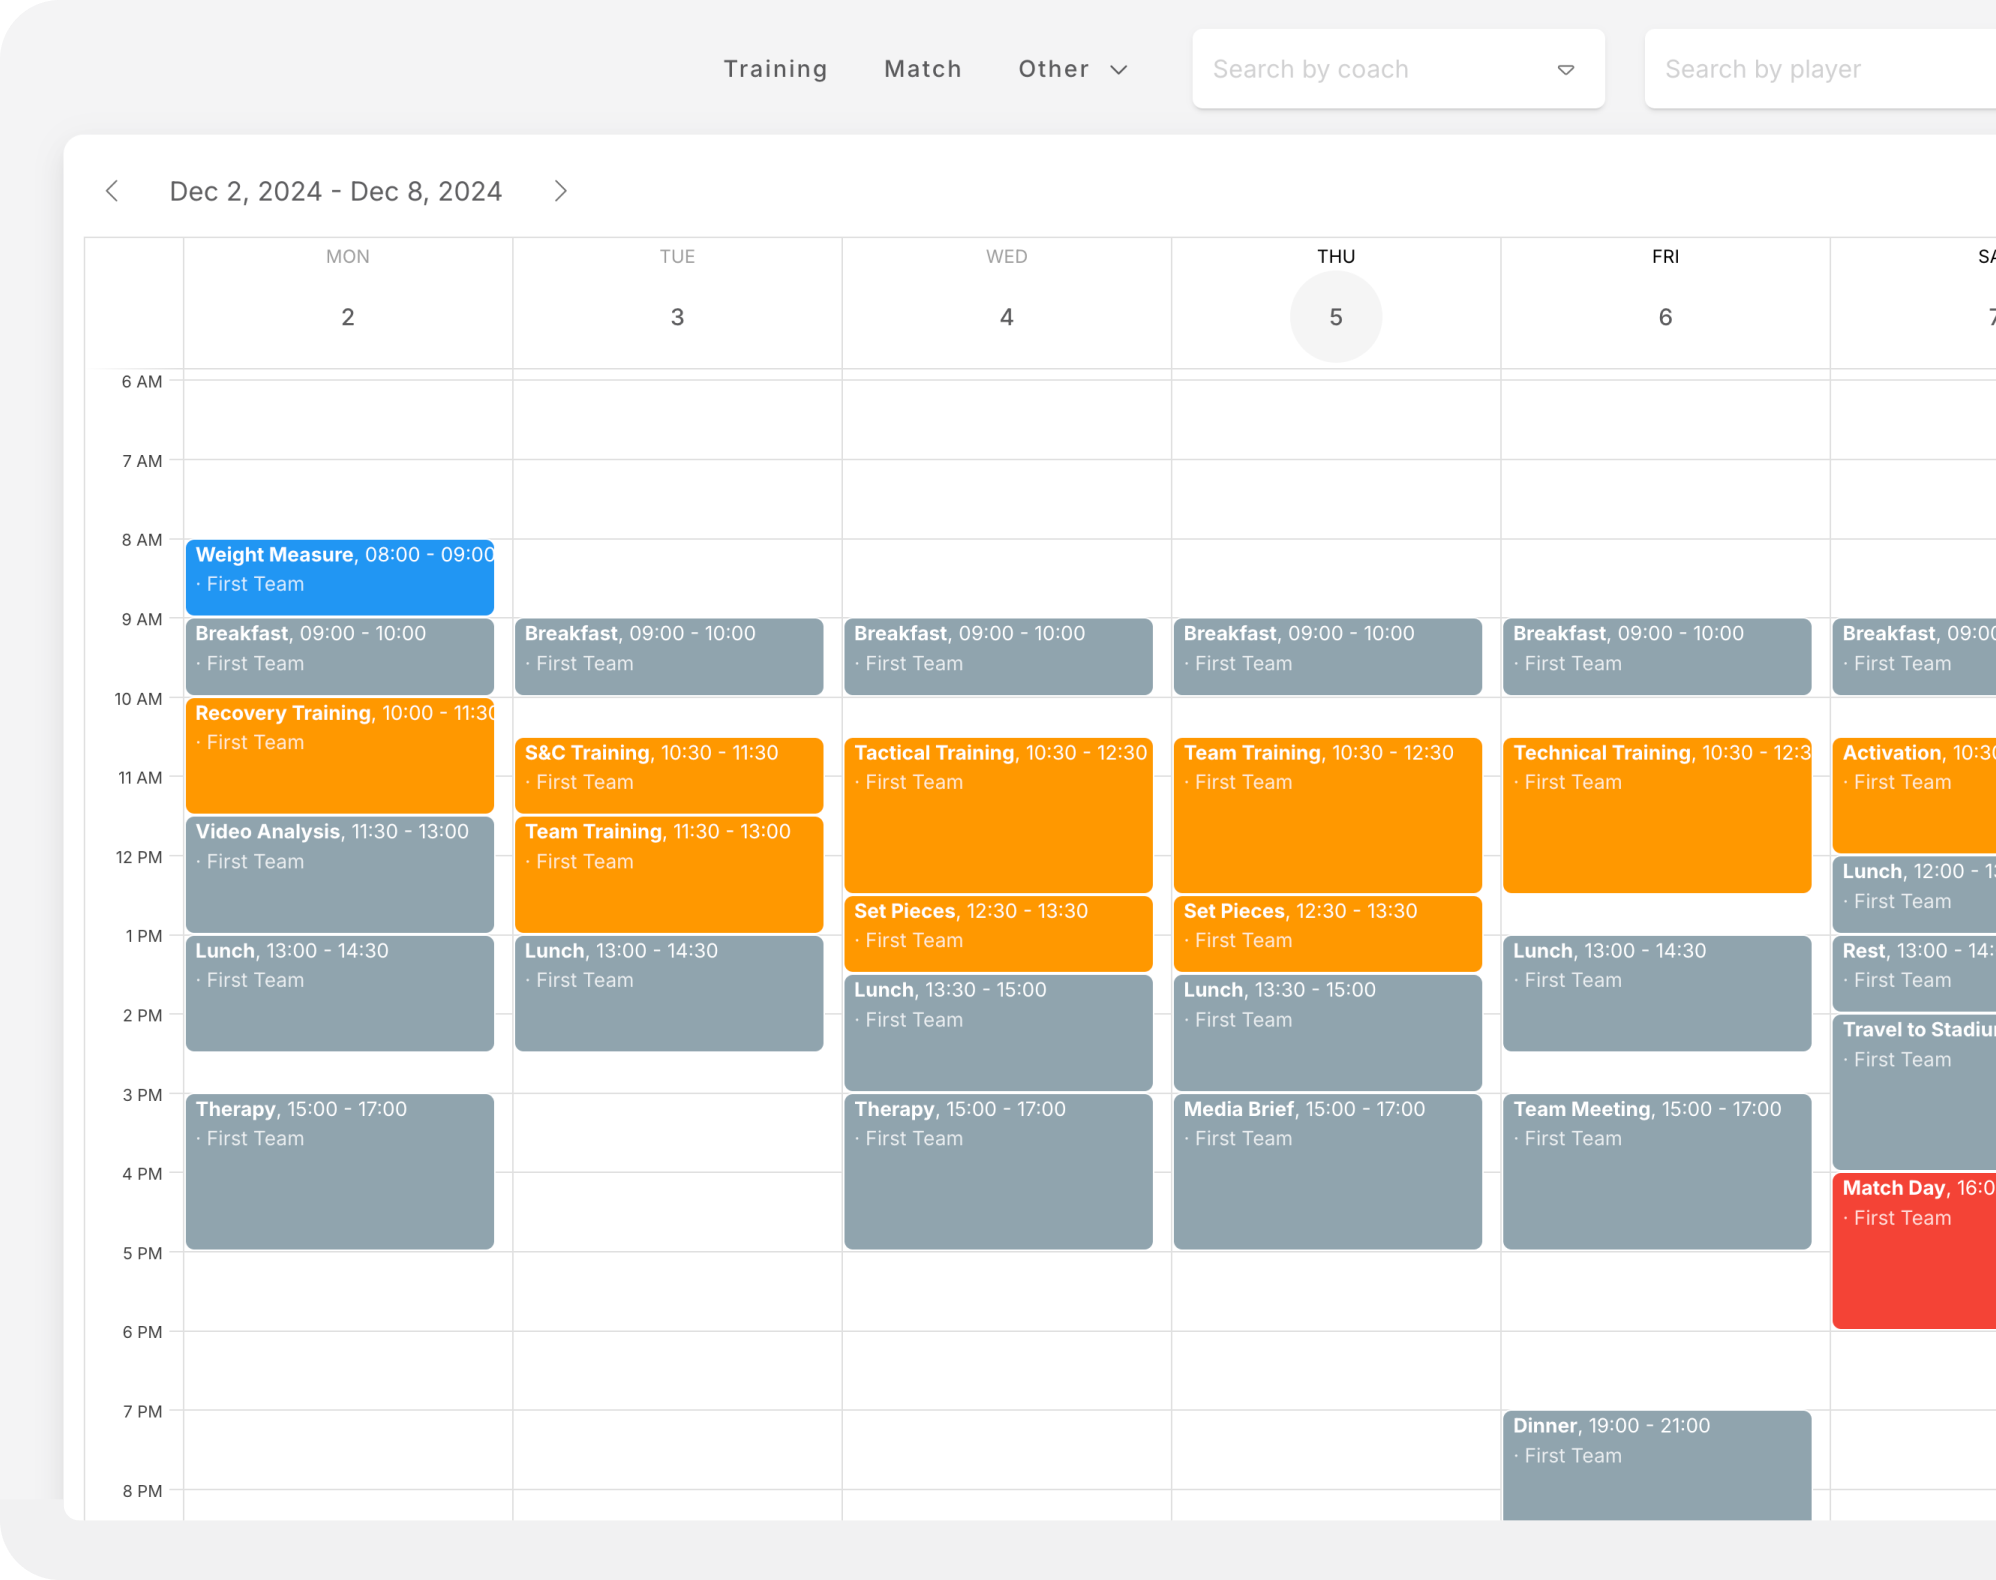The image size is (1996, 1580).
Task: Select the Training filter
Action: click(x=776, y=69)
